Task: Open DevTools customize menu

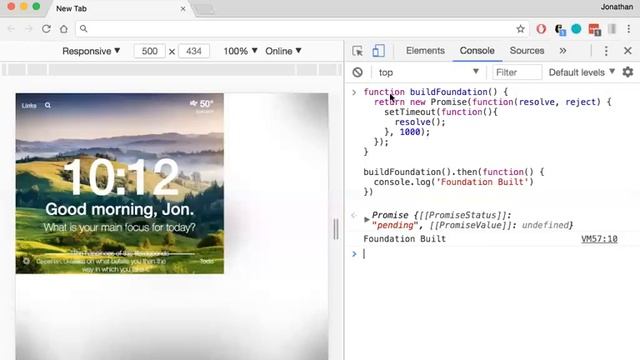Action: [606, 51]
